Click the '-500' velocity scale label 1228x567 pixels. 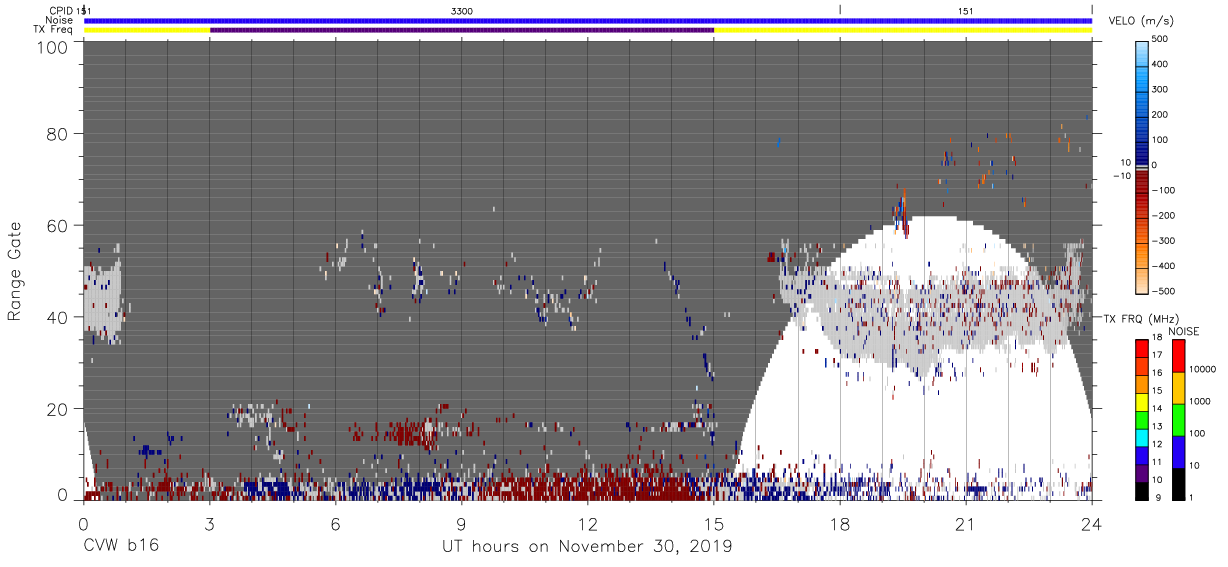pyautogui.click(x=1164, y=291)
